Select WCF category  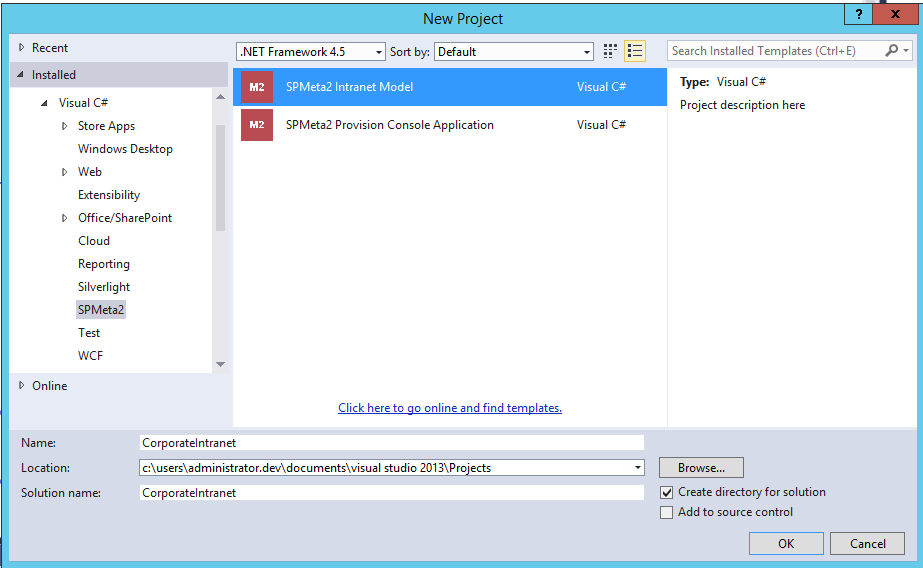point(90,356)
